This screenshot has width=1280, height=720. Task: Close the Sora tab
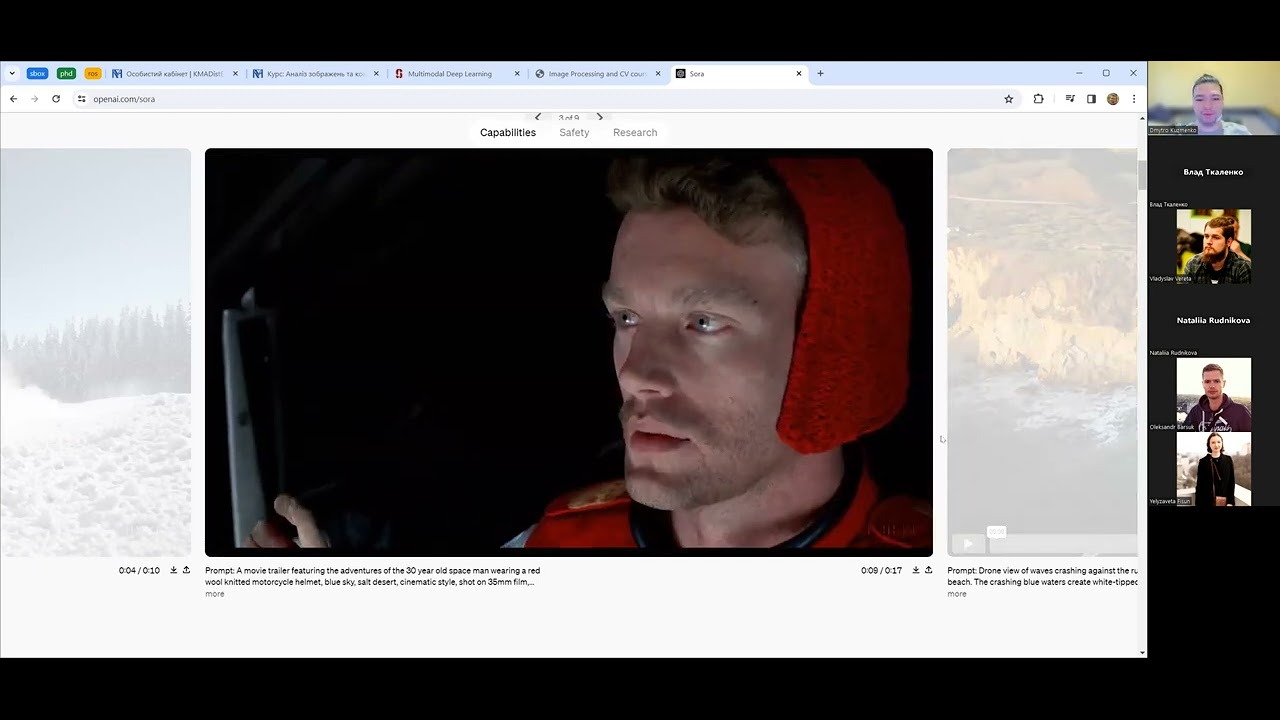pyautogui.click(x=799, y=73)
